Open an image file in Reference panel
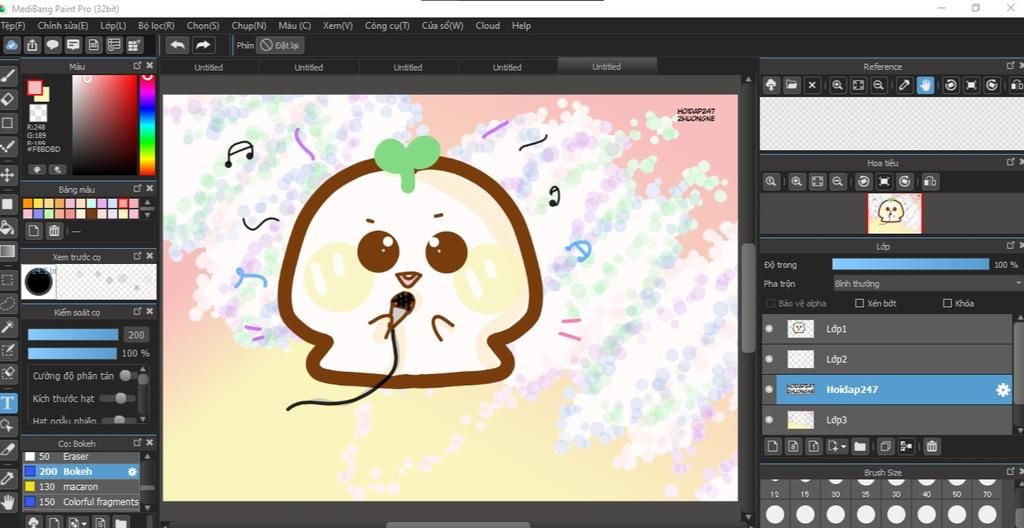The image size is (1024, 528). tap(792, 85)
